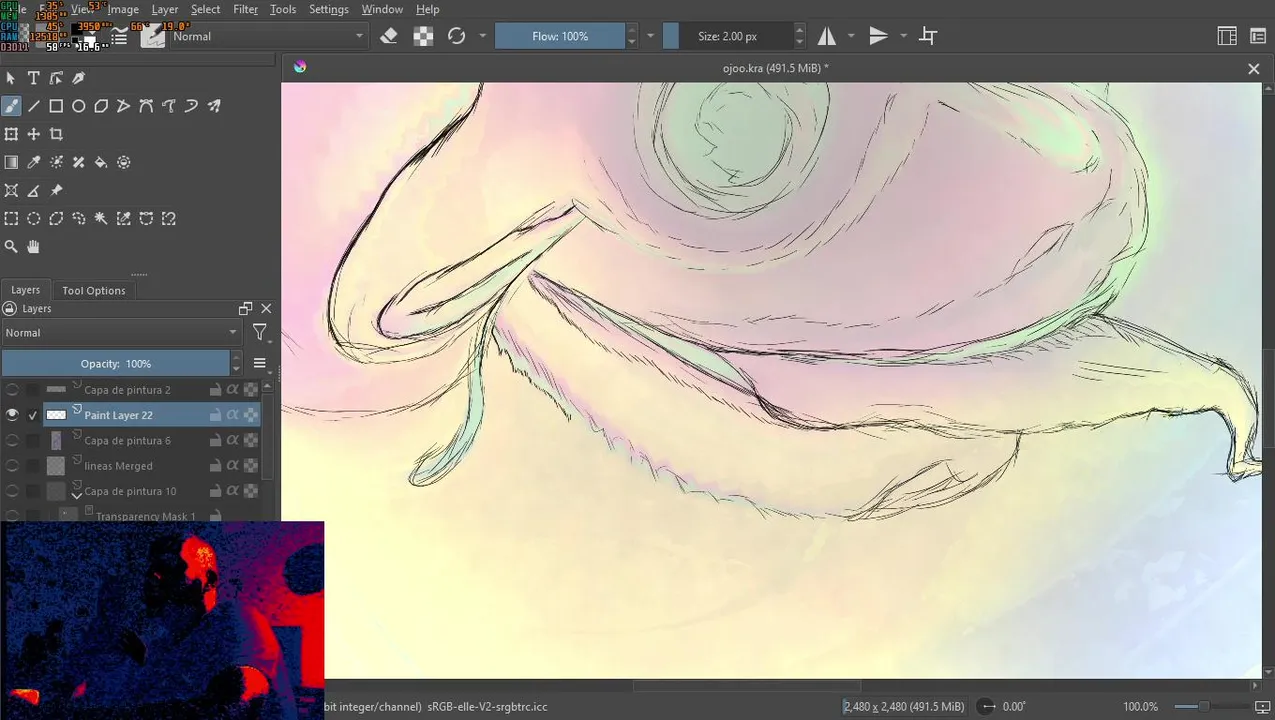The width and height of the screenshot is (1275, 720).
Task: Adjust the brush Size slider
Action: click(x=727, y=36)
